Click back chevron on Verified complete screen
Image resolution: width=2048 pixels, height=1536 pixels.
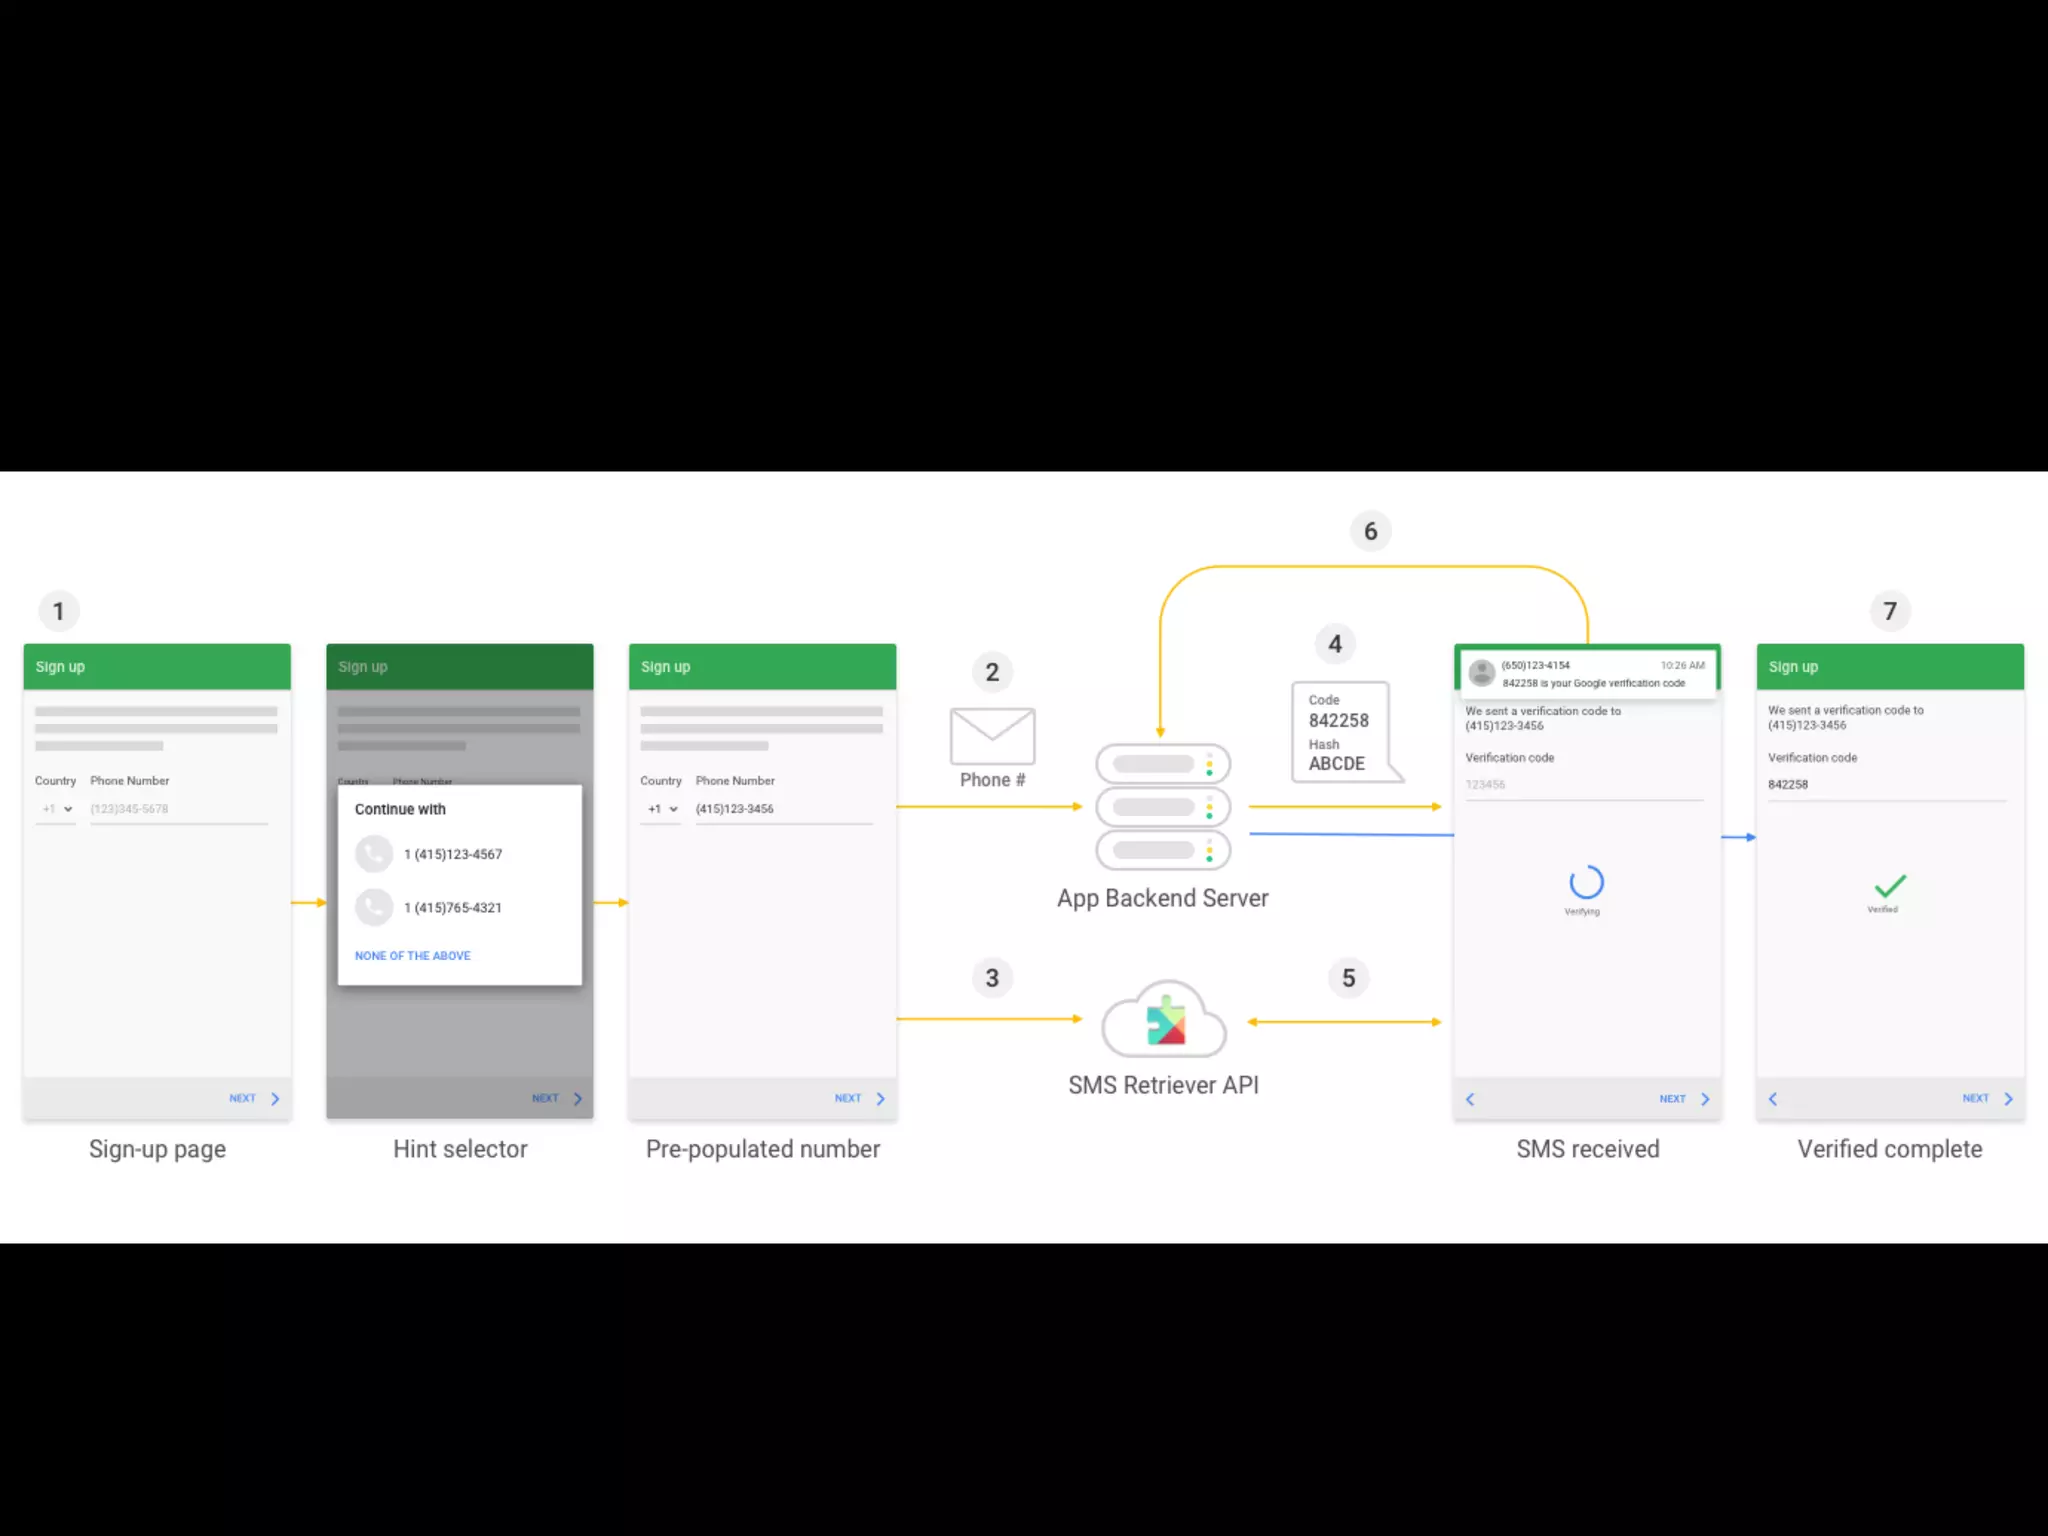pos(1773,1099)
